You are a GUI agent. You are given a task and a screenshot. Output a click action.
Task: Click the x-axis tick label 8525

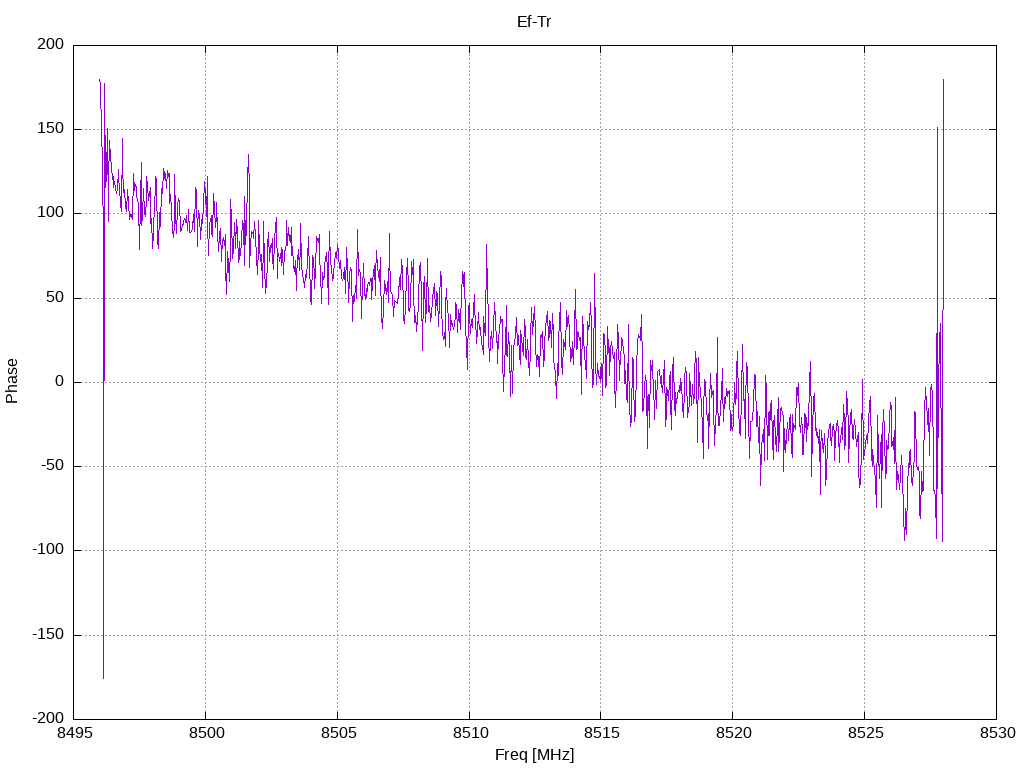pos(865,733)
